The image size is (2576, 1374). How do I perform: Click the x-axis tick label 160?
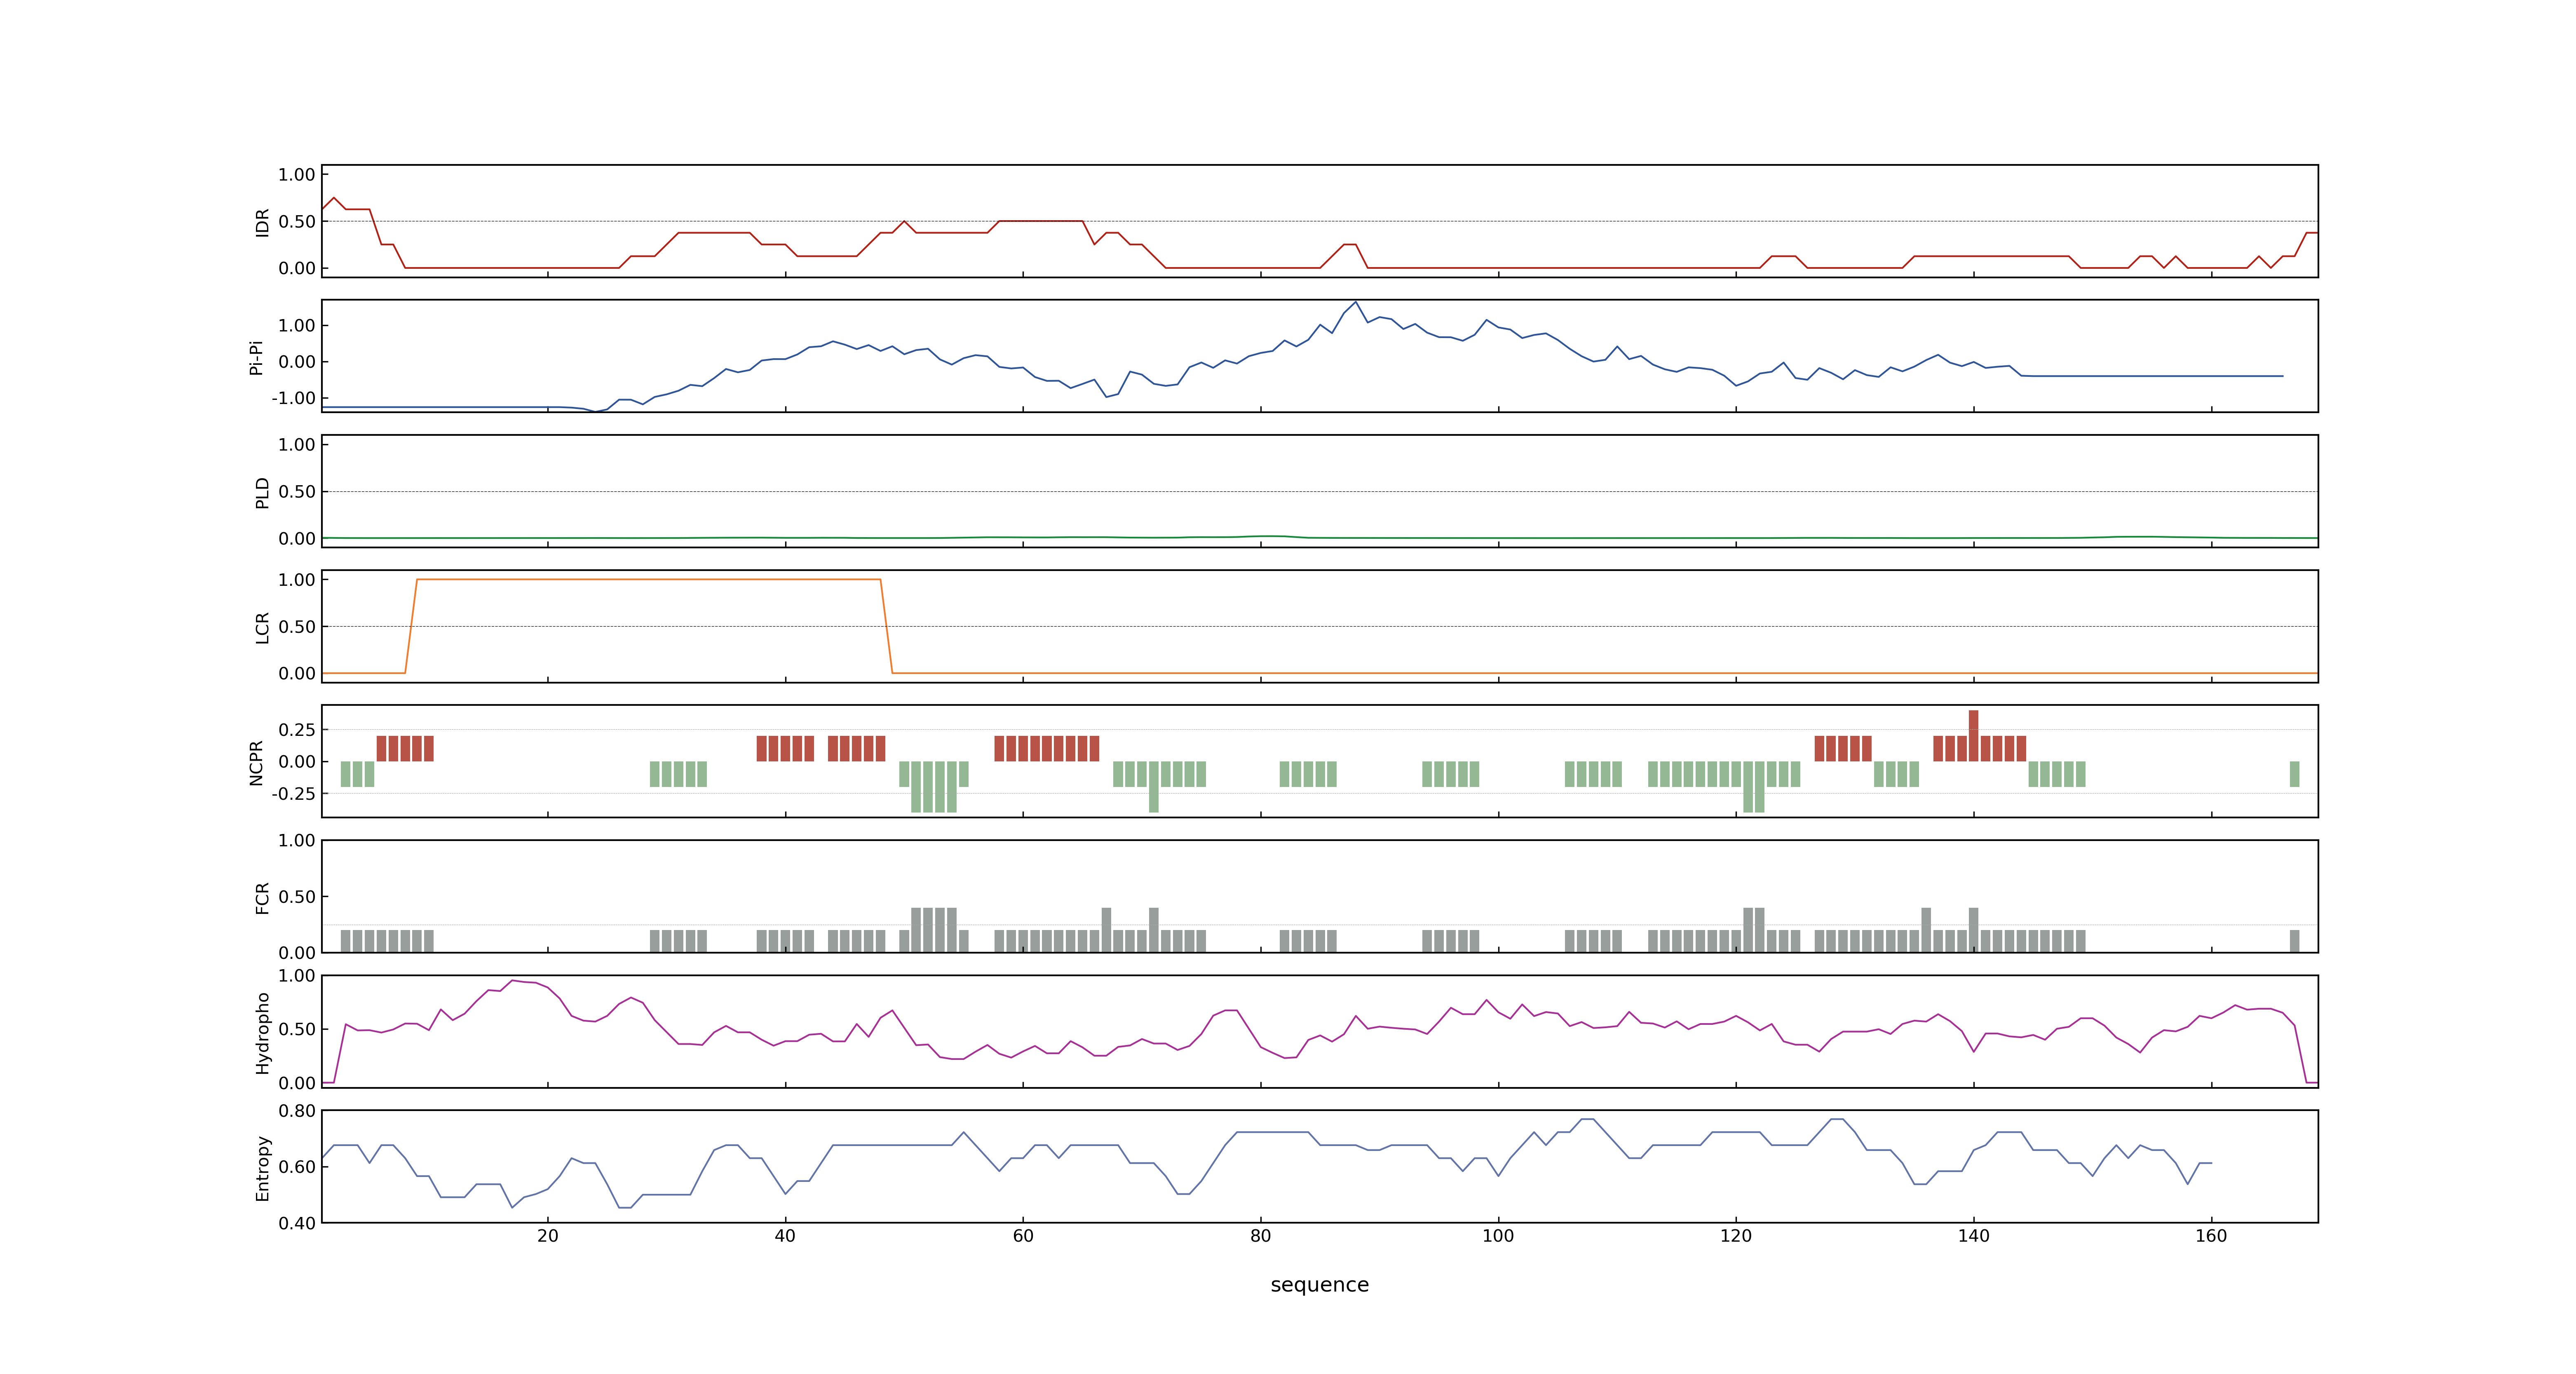[x=2211, y=1236]
